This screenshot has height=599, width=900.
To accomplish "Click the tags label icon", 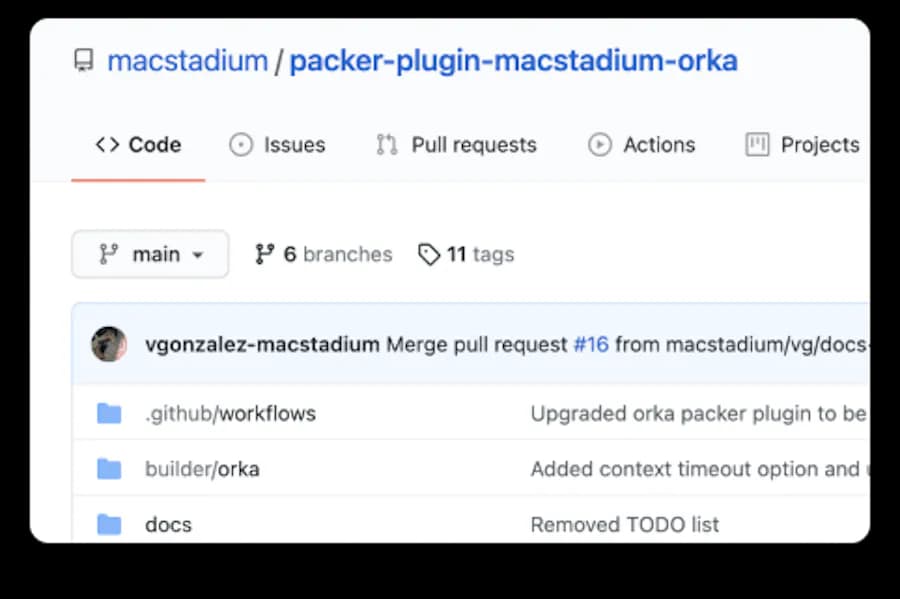I will tap(429, 254).
